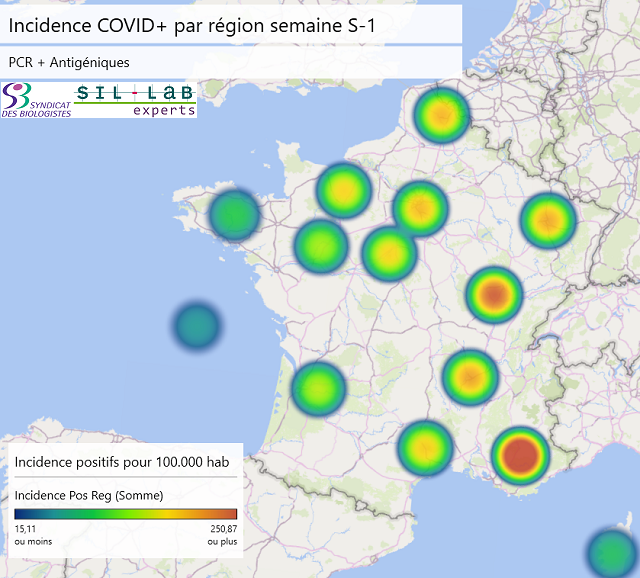This screenshot has height=578, width=640.
Task: Select the Corse bubble at bottom right
Action: tap(613, 553)
